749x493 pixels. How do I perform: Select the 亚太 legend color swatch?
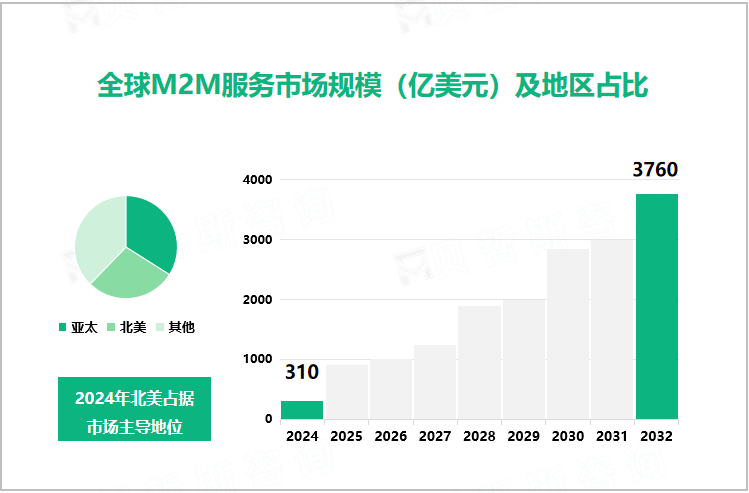(63, 327)
